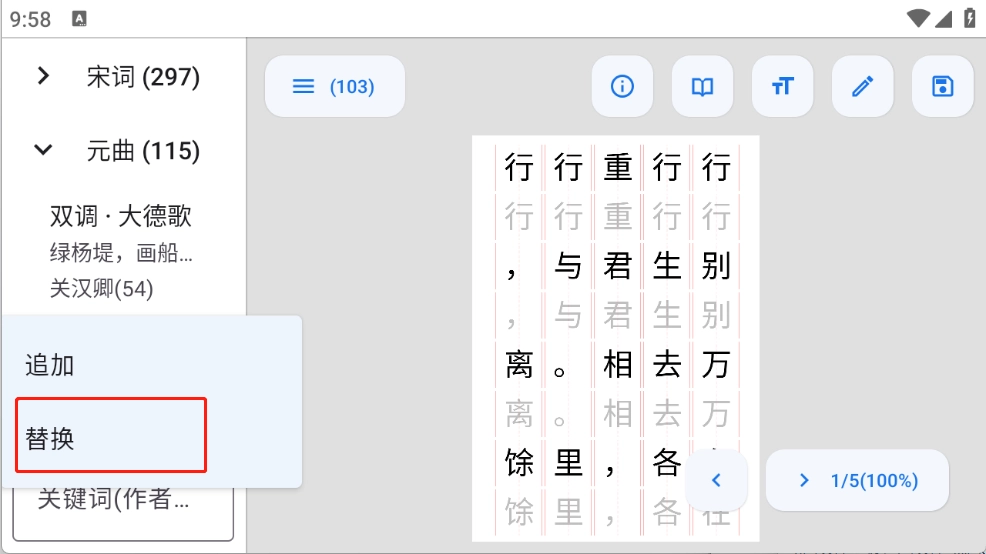The height and width of the screenshot is (554, 986).
Task: Click the save floppy disk icon
Action: coord(942,87)
